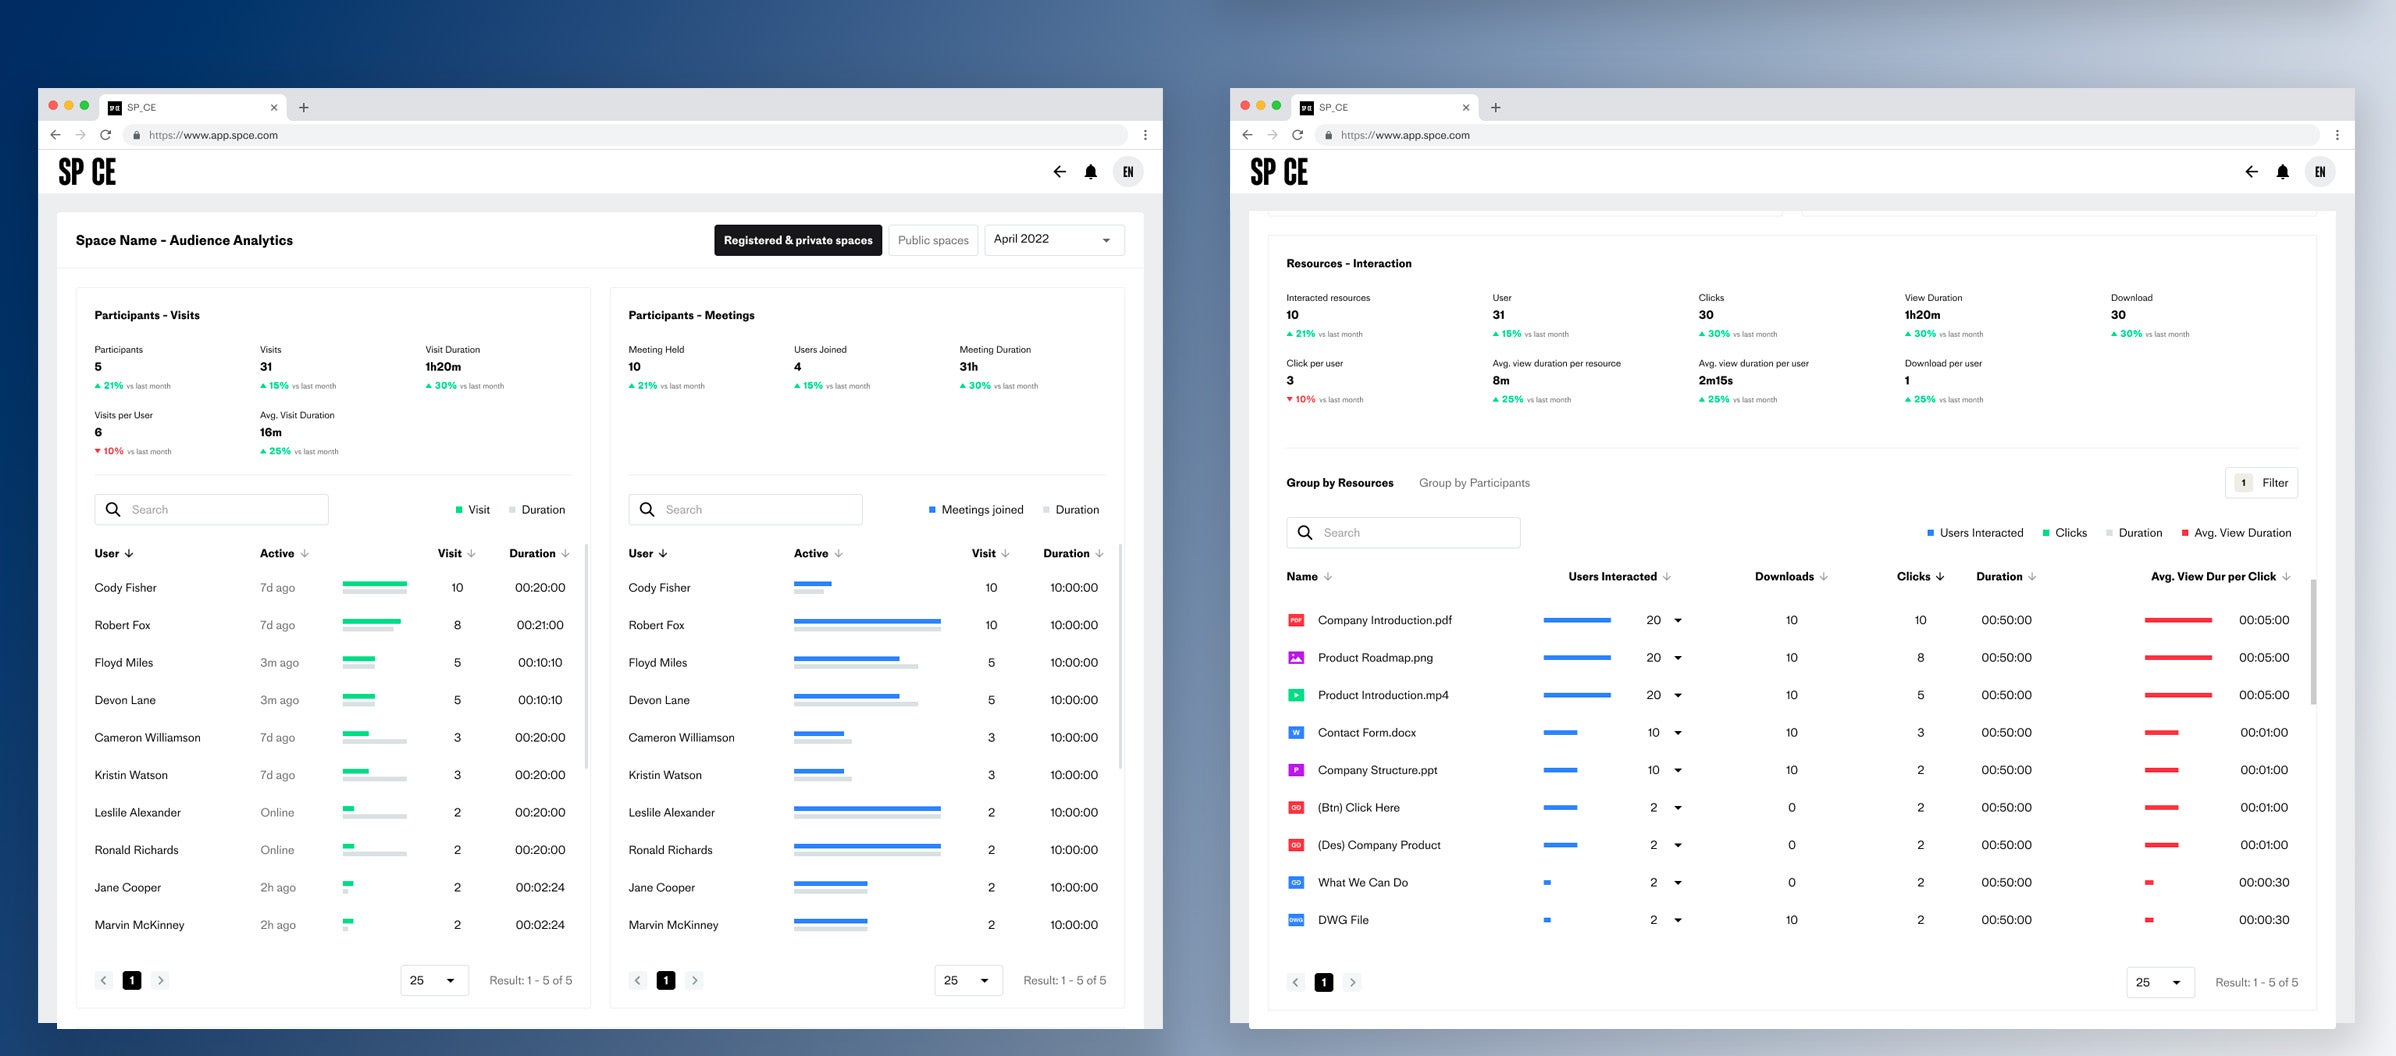Viewport: 2396px width, 1056px height.
Task: Open new tab in left browser window
Action: (304, 107)
